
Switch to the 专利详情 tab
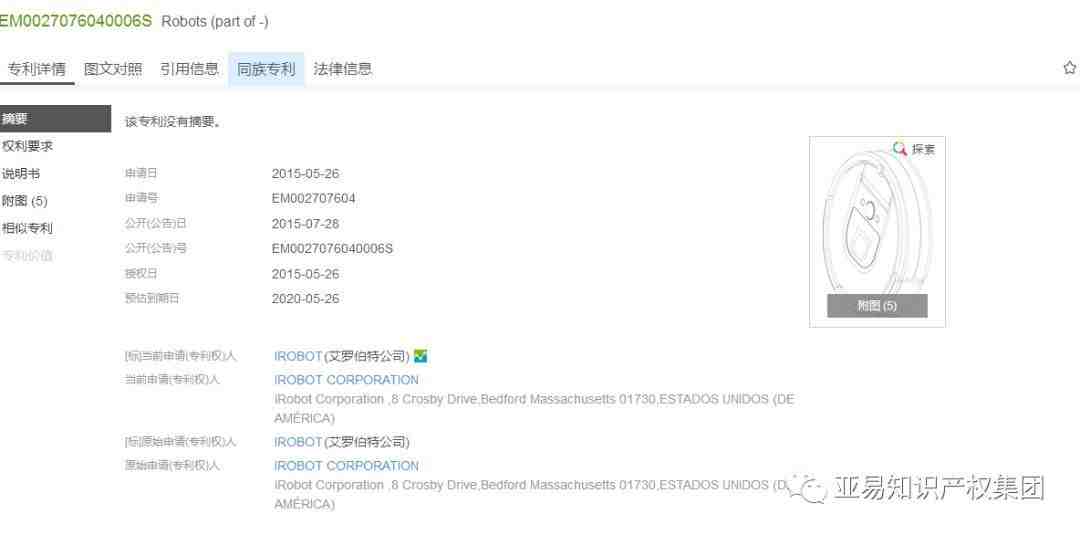pos(37,69)
